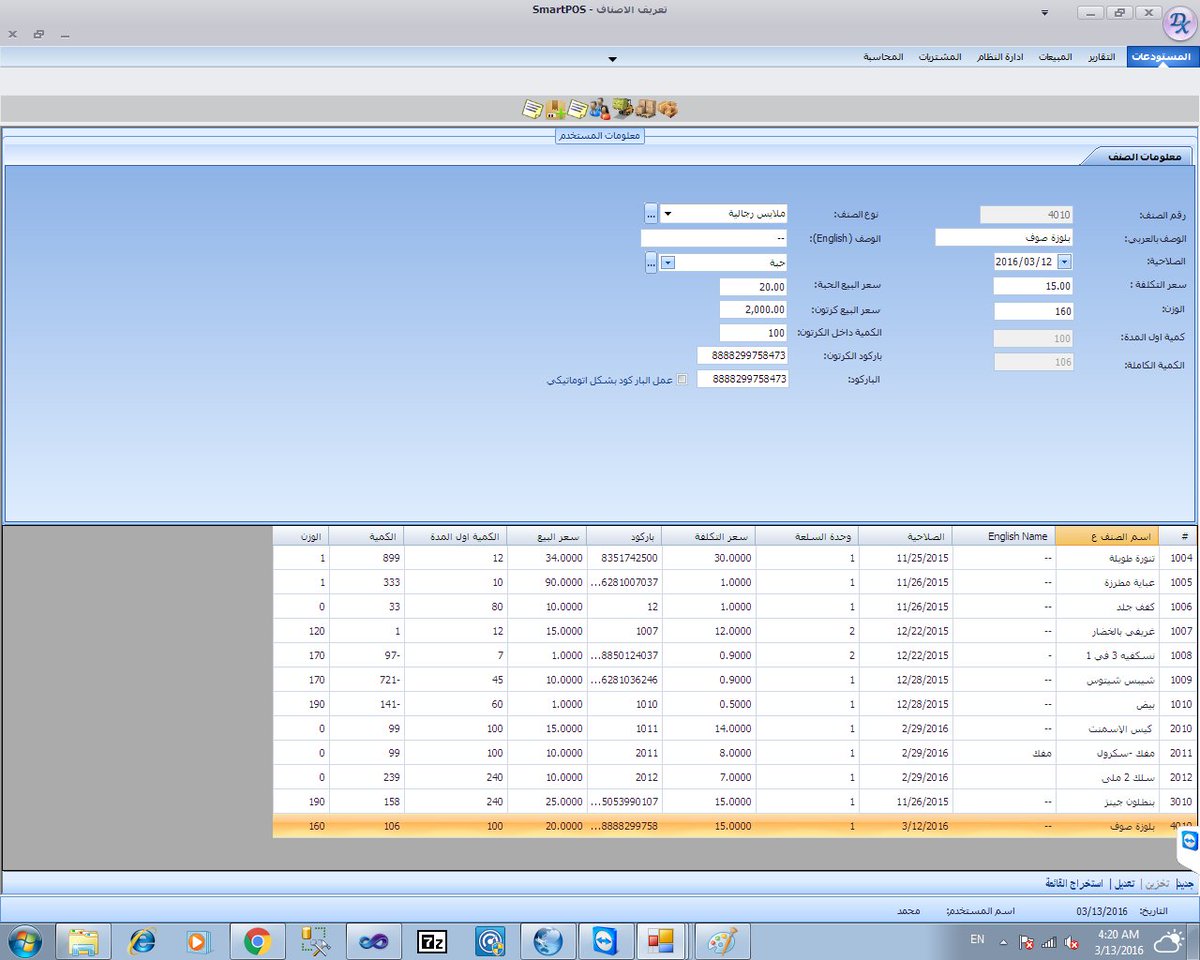1200x960 pixels.
Task: Click the unit sale price field 20.00
Action: pyautogui.click(x=753, y=287)
